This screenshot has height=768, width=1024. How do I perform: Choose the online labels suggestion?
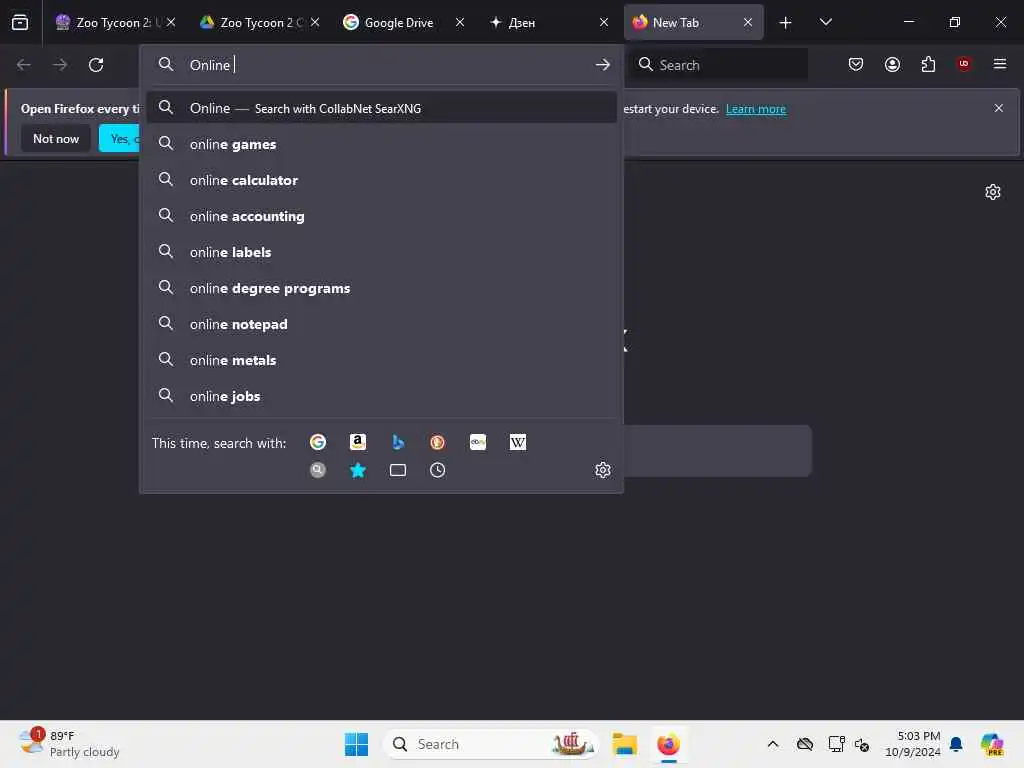pyautogui.click(x=381, y=251)
